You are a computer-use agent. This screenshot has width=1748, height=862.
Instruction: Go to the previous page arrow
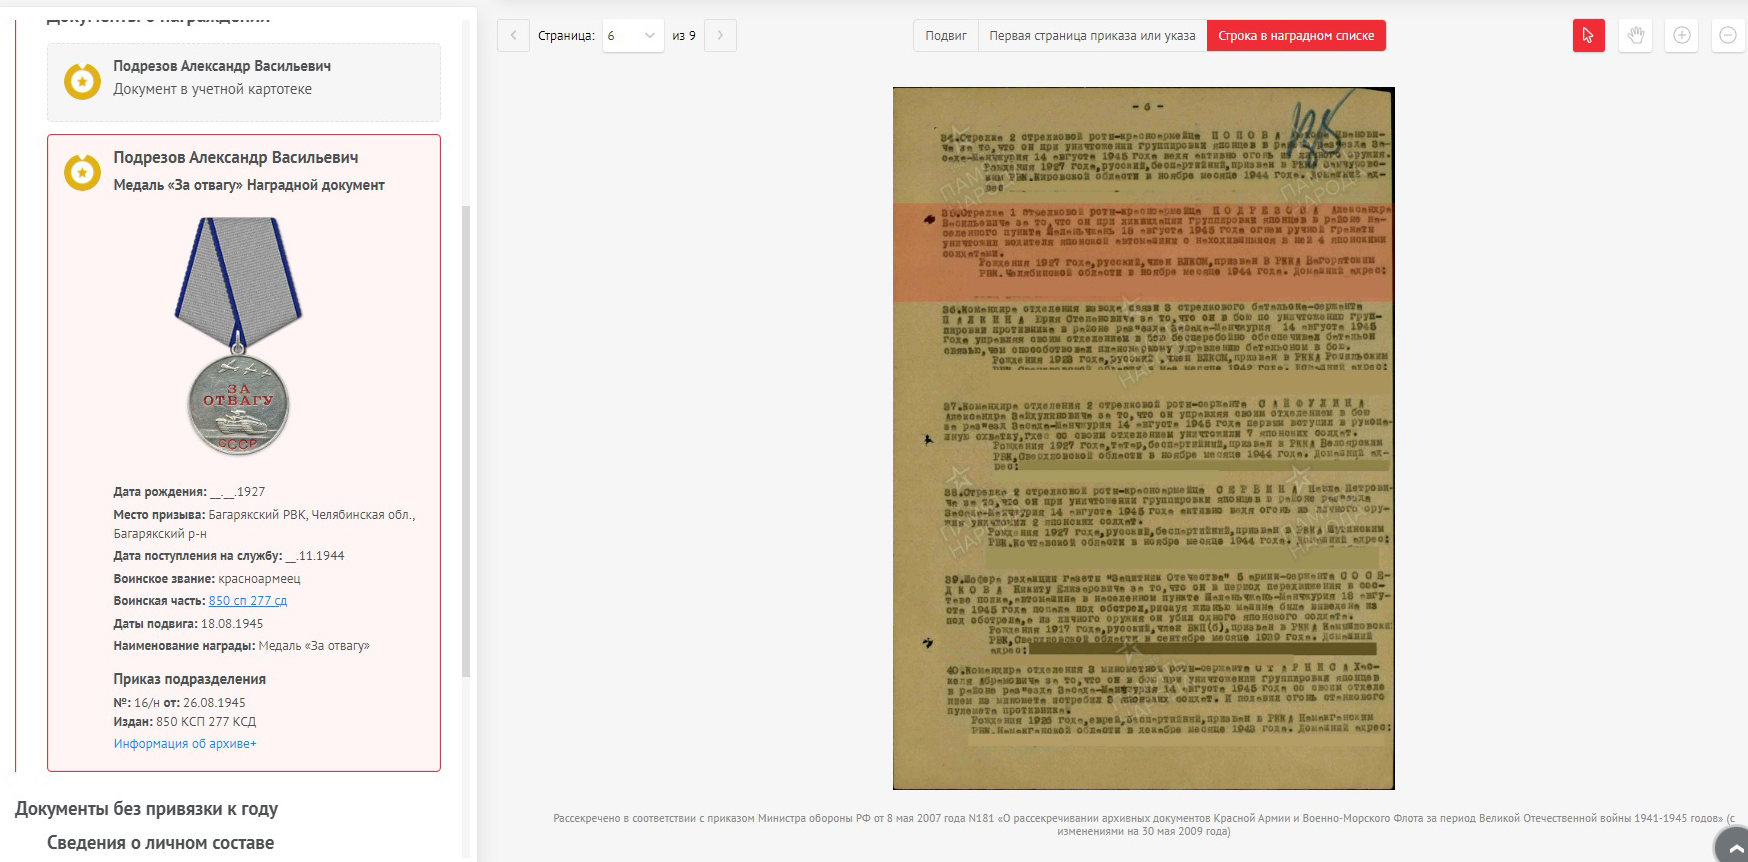tap(513, 36)
